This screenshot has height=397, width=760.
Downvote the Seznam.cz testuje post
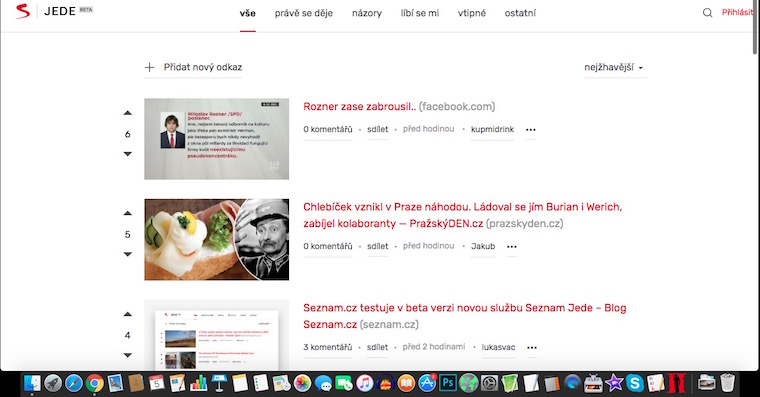127,355
